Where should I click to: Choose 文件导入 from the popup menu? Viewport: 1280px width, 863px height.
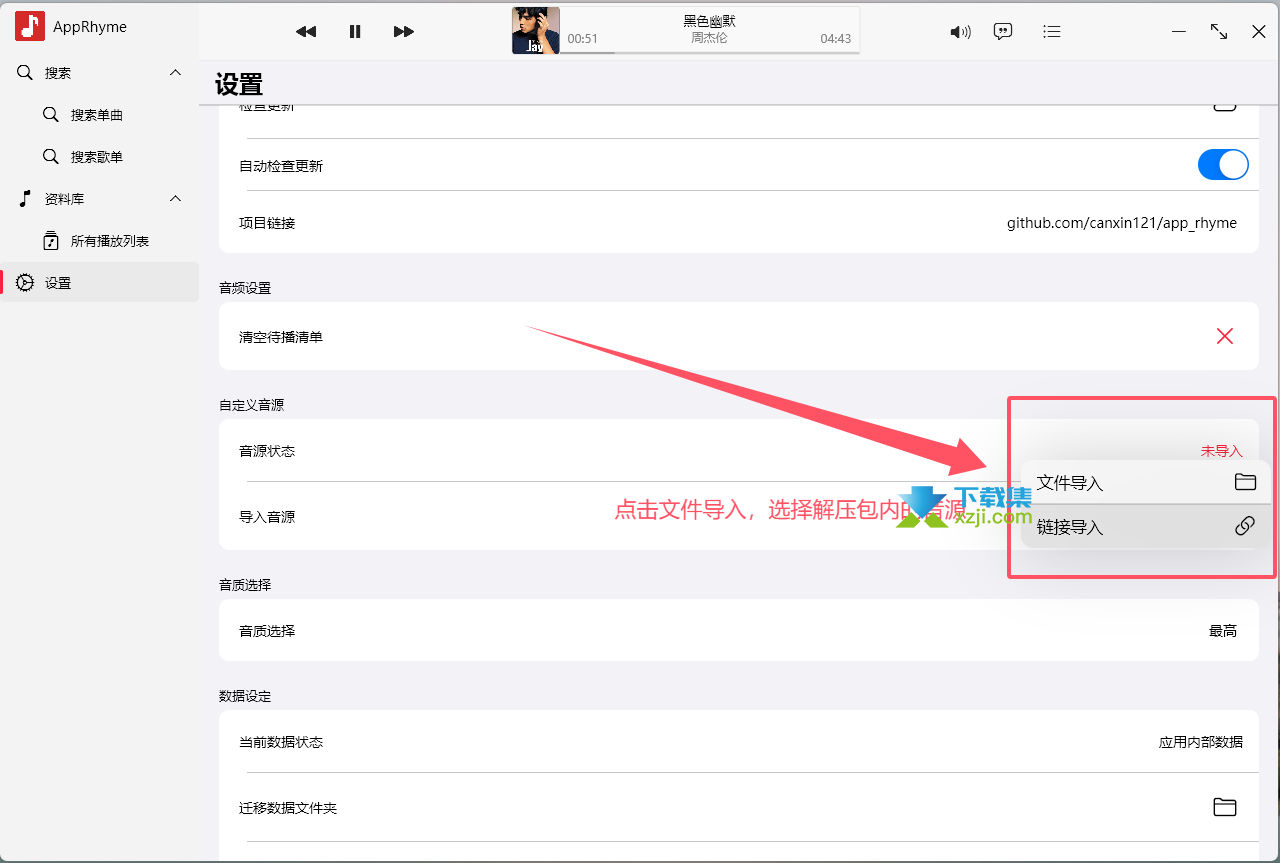tap(1146, 483)
